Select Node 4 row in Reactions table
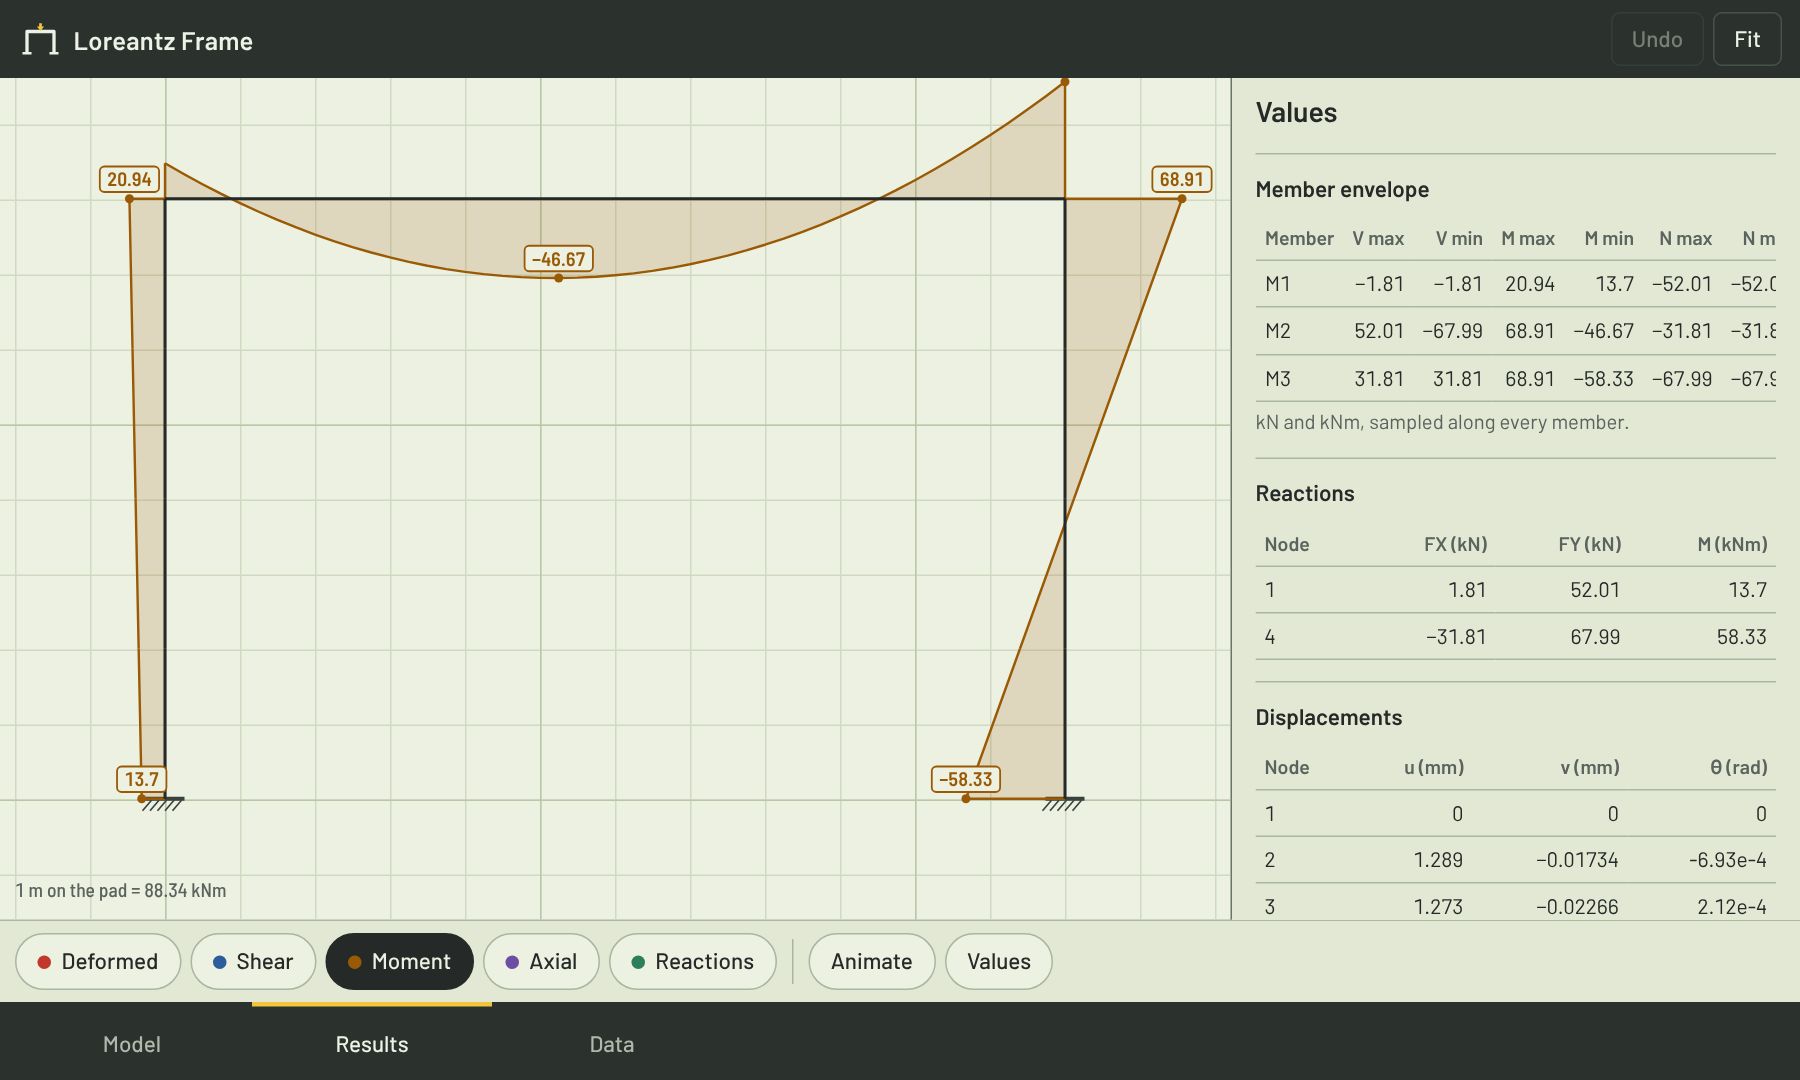This screenshot has height=1080, width=1800. [1516, 637]
